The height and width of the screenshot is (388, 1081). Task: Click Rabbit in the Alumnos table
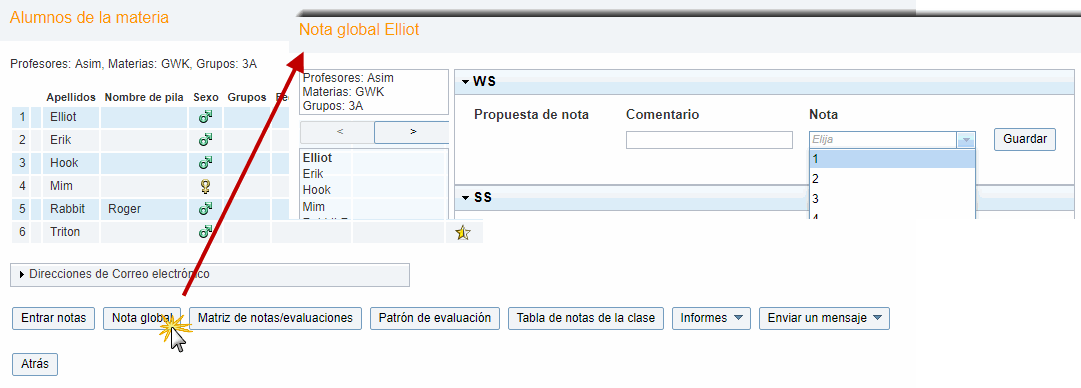tap(67, 209)
